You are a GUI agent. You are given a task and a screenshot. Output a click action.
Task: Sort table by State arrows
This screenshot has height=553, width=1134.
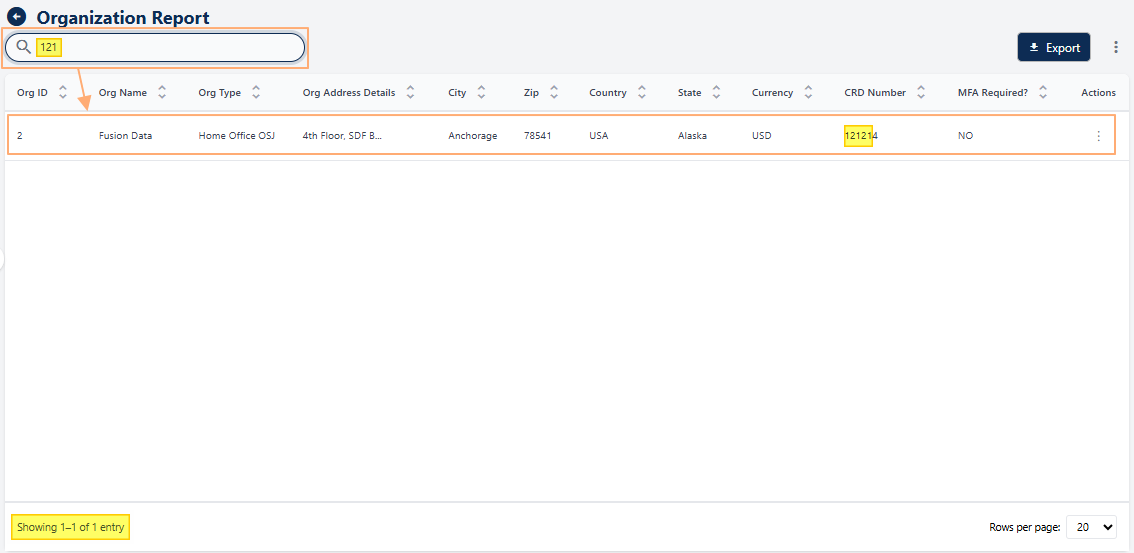click(x=716, y=93)
